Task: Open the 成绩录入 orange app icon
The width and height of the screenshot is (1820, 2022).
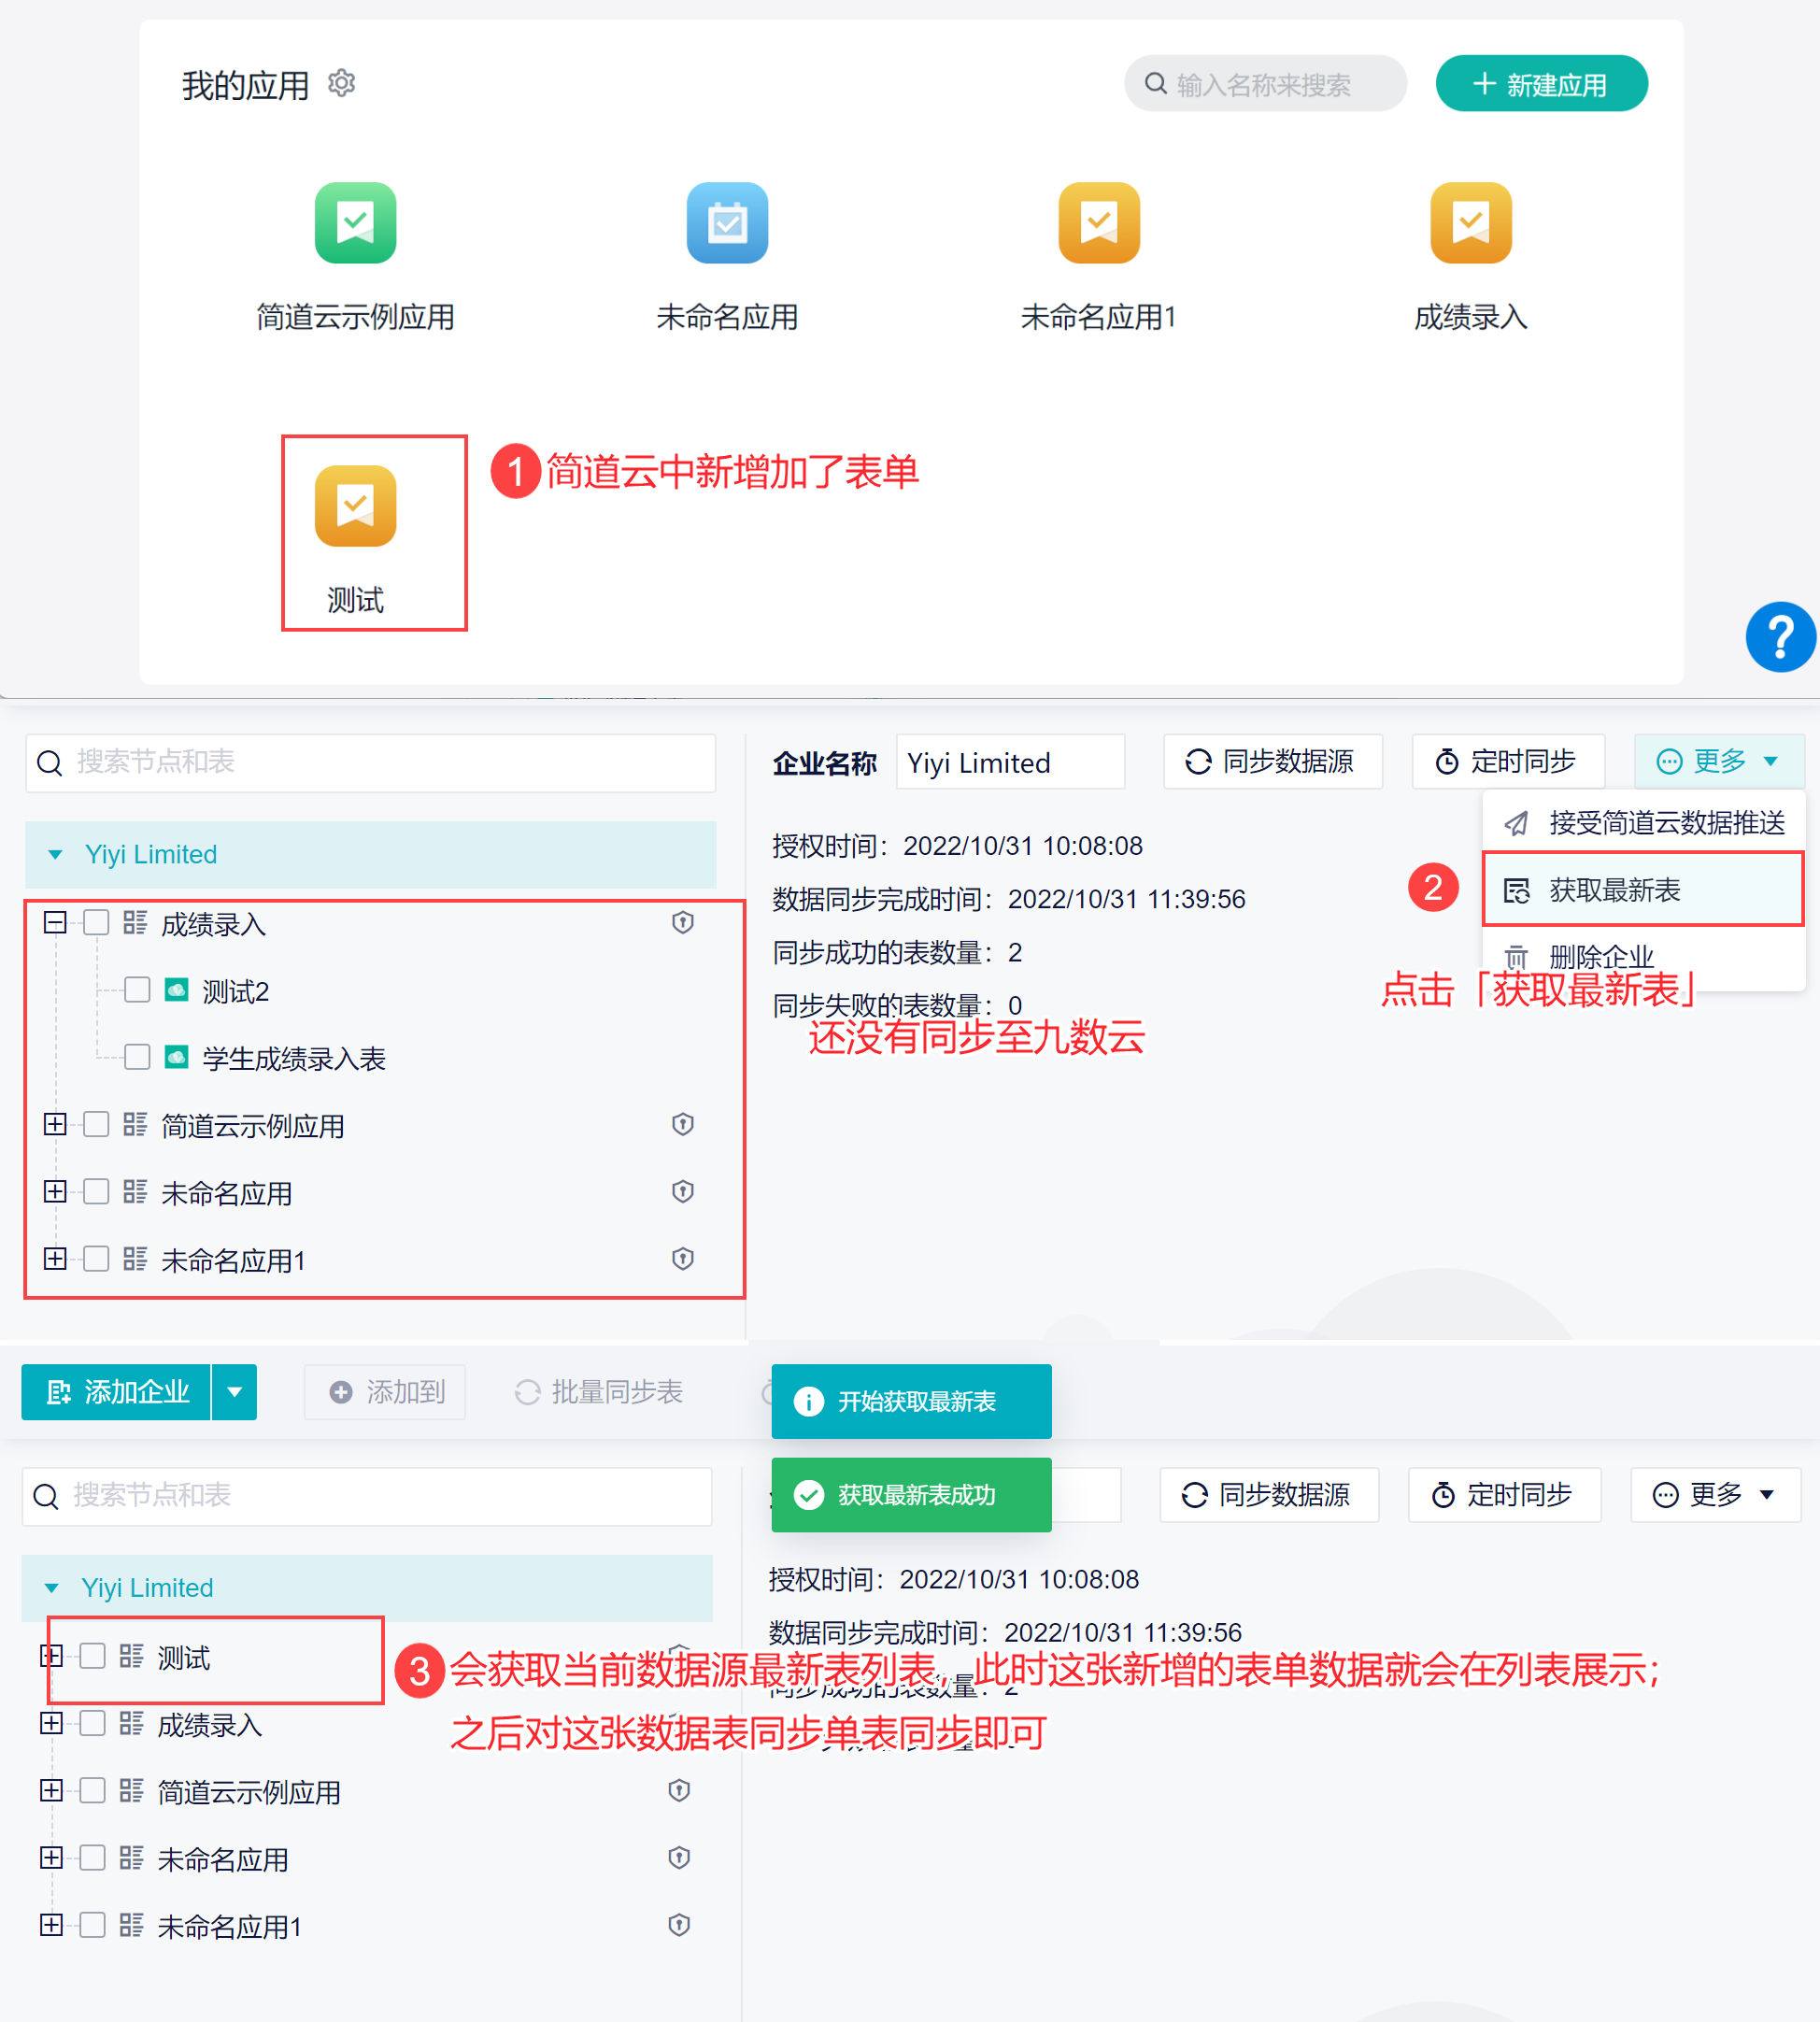Action: click(x=1470, y=223)
